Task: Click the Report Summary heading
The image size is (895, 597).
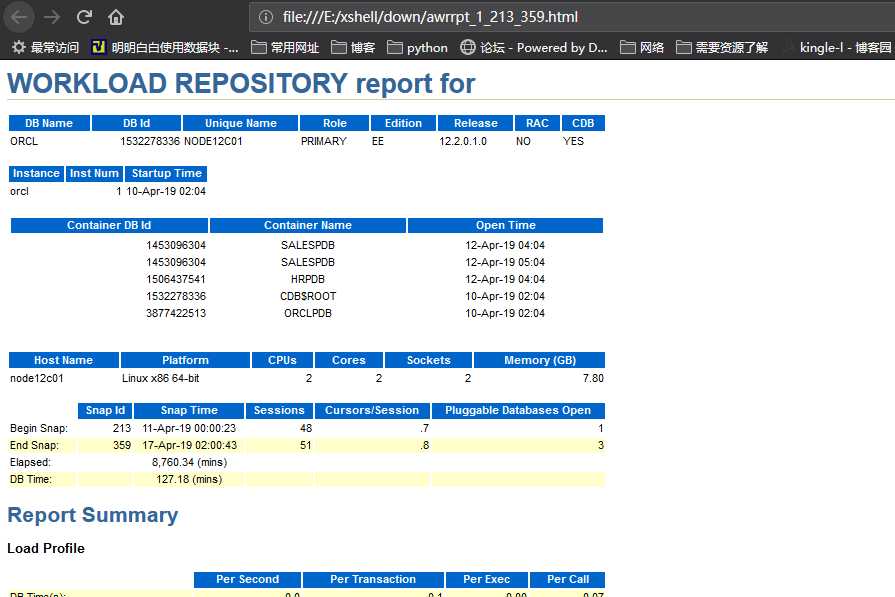Action: [x=92, y=515]
